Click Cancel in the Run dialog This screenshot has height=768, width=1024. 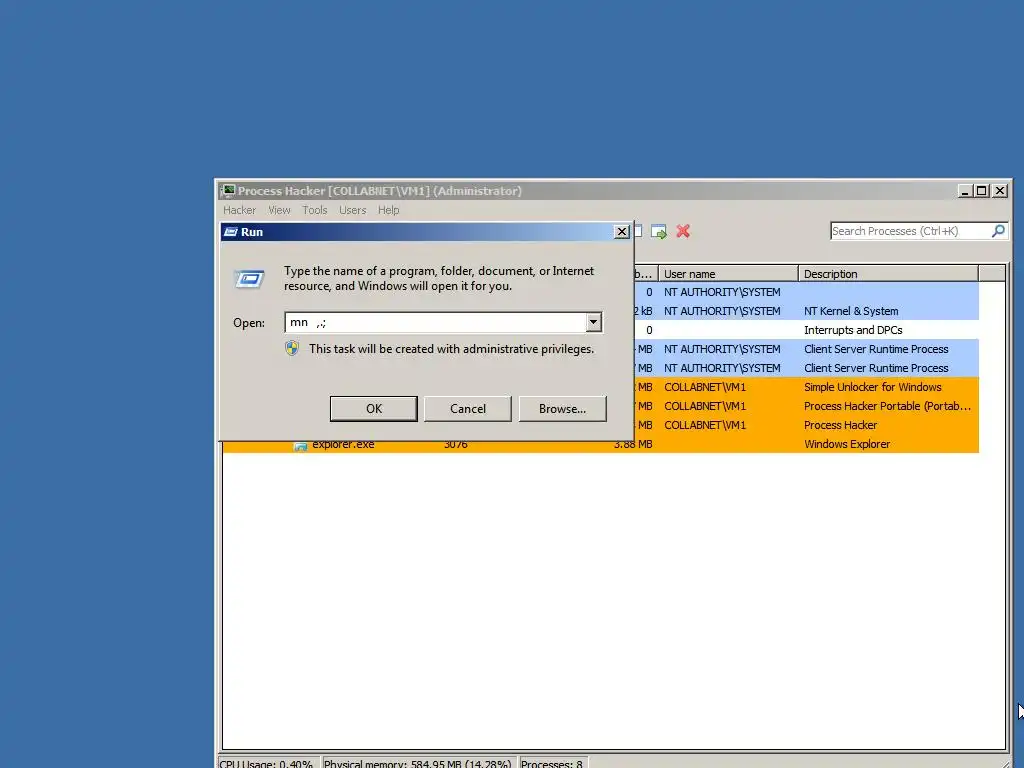tap(468, 409)
